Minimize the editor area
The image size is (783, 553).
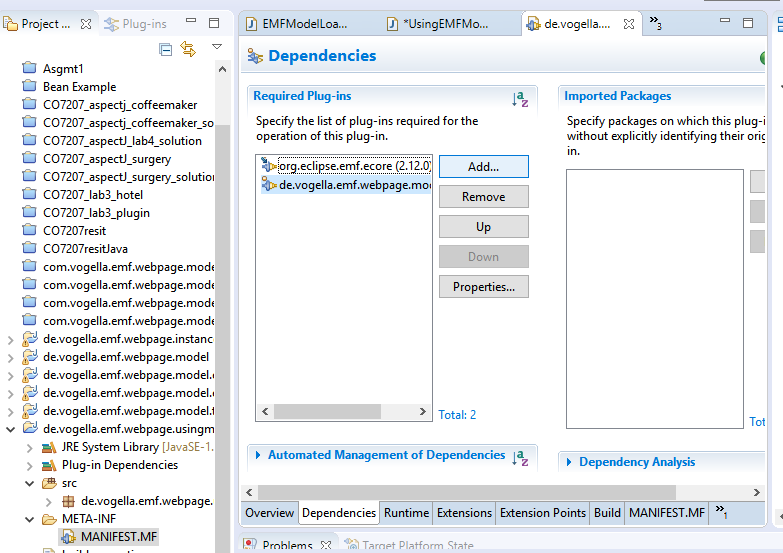(x=725, y=20)
